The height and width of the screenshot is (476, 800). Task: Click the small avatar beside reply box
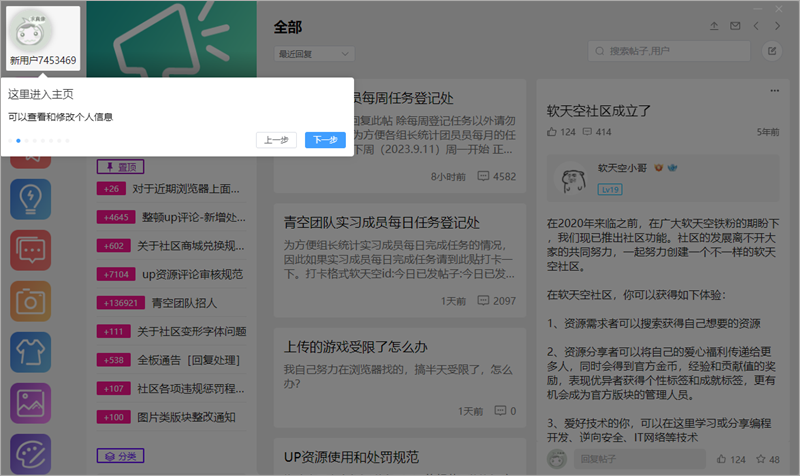[557, 459]
